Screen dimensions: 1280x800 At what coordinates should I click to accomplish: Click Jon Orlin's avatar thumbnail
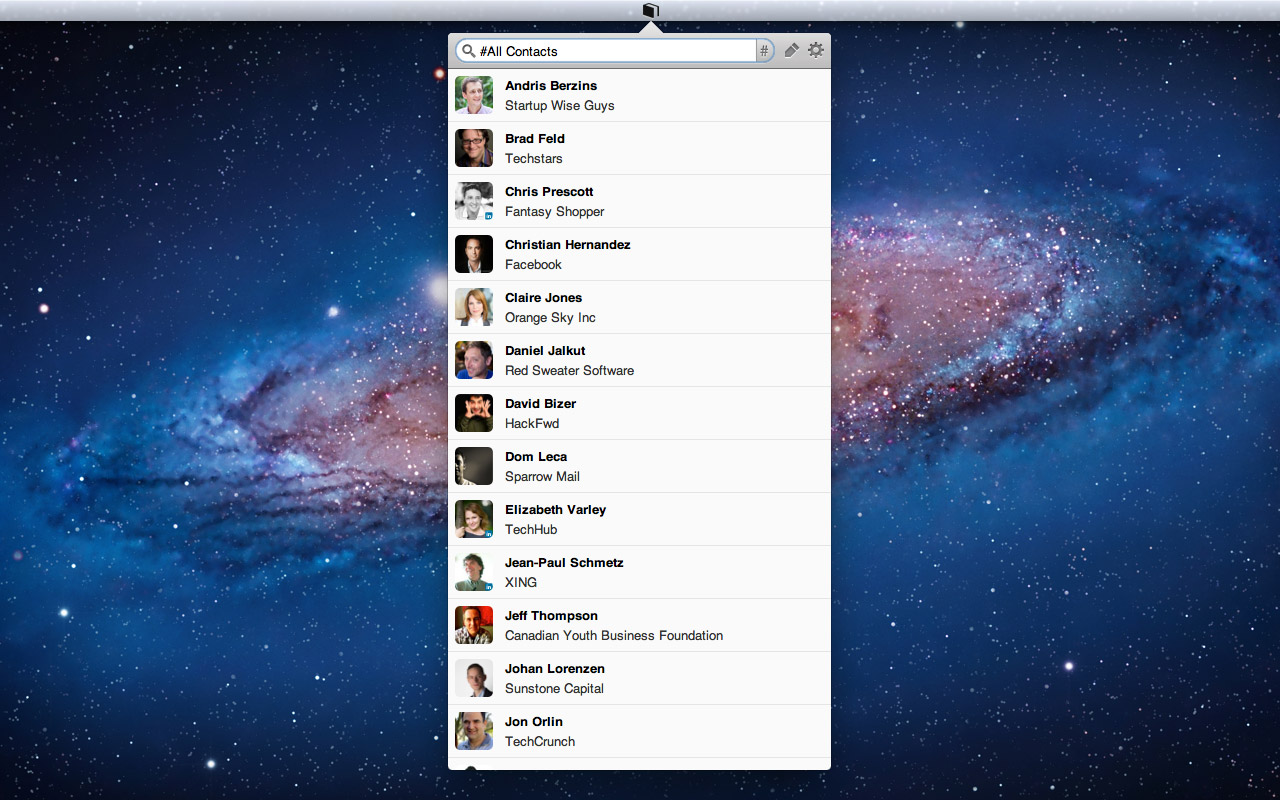point(474,731)
